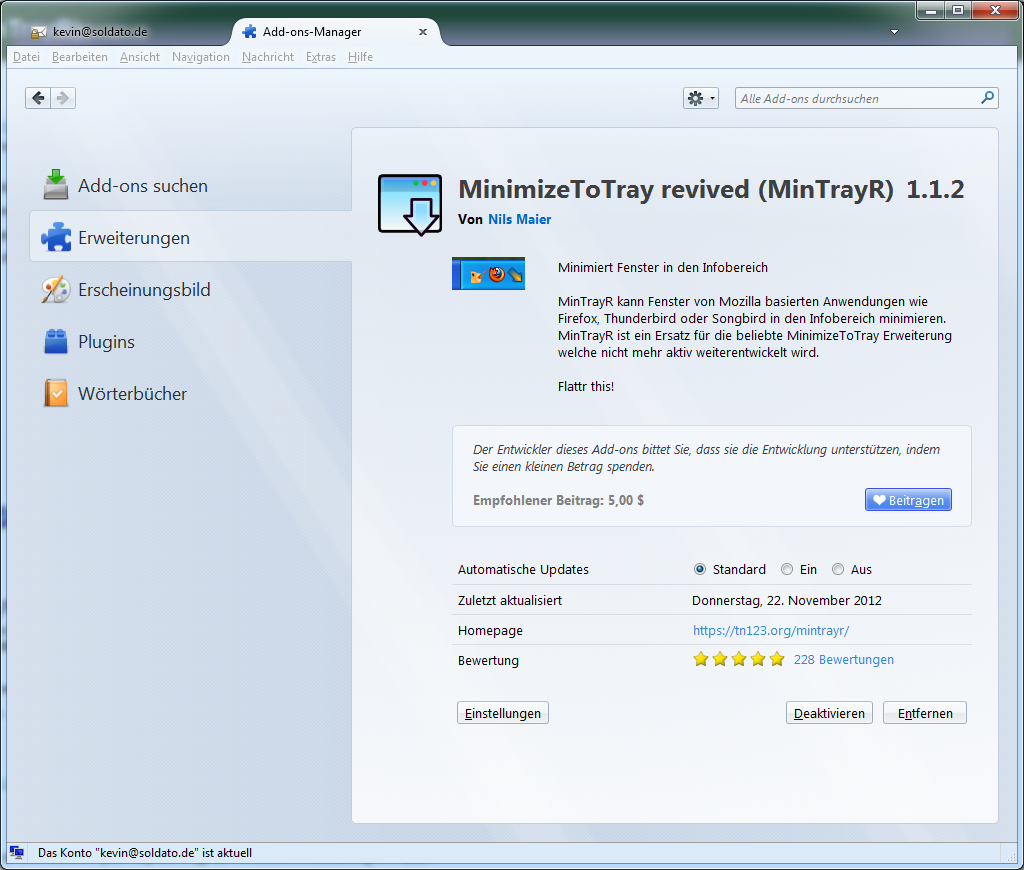This screenshot has height=870, width=1024.
Task: Open the Nachricht menu
Action: coord(268,57)
